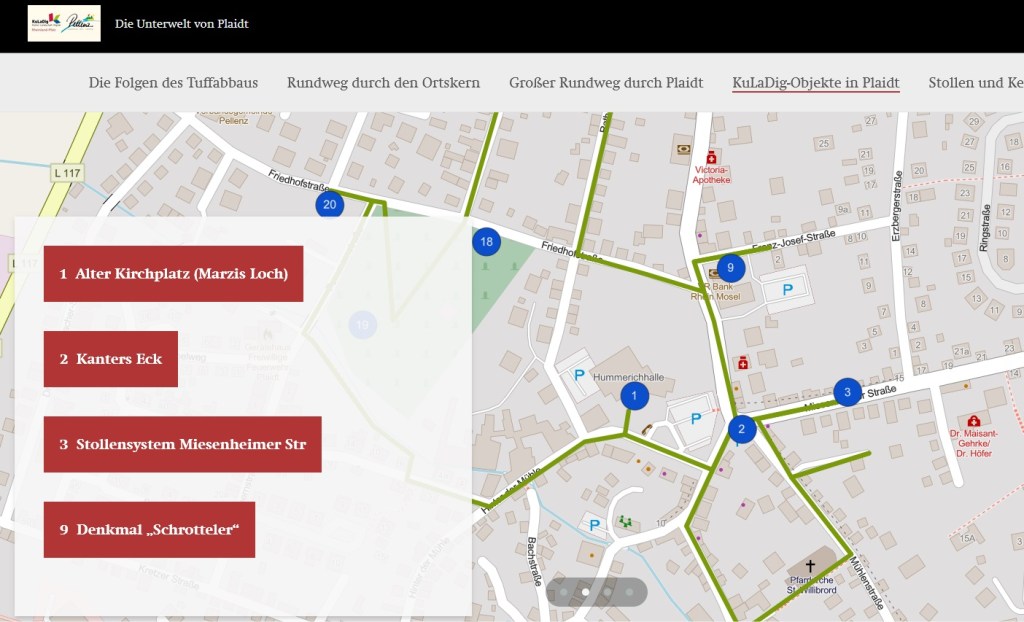Click the Victoria-Apotheke pharmacy icon
This screenshot has height=622, width=1024.
tap(711, 158)
